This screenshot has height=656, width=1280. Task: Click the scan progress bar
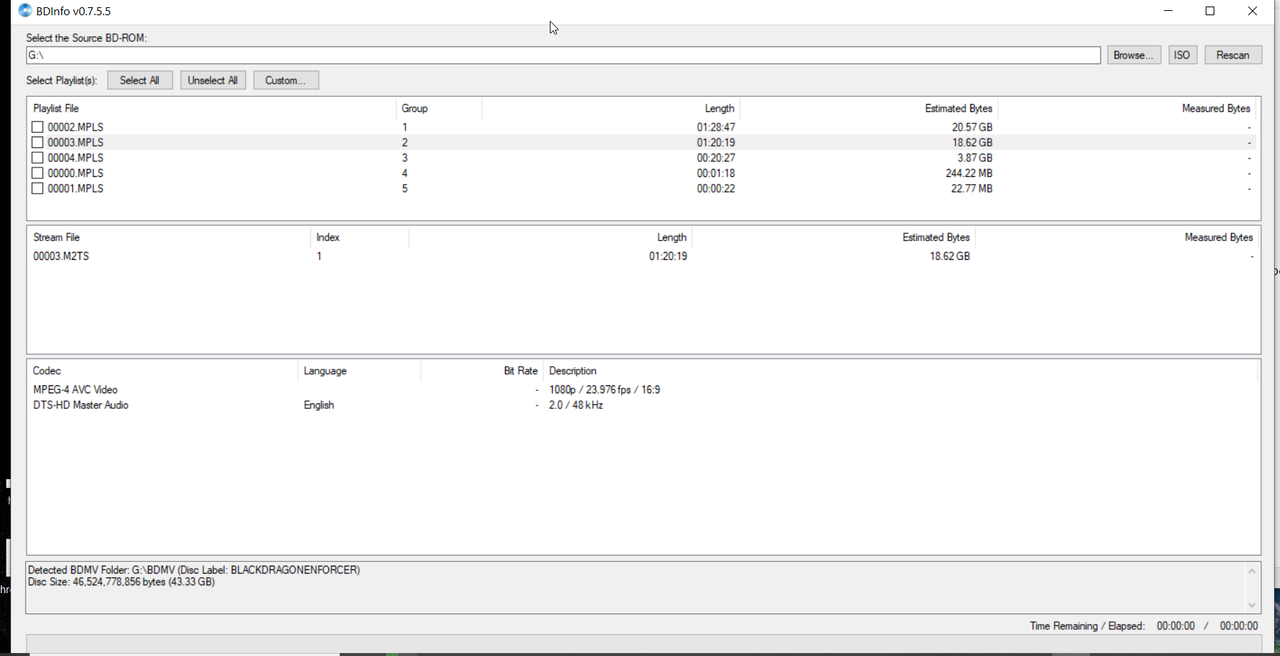coord(643,644)
